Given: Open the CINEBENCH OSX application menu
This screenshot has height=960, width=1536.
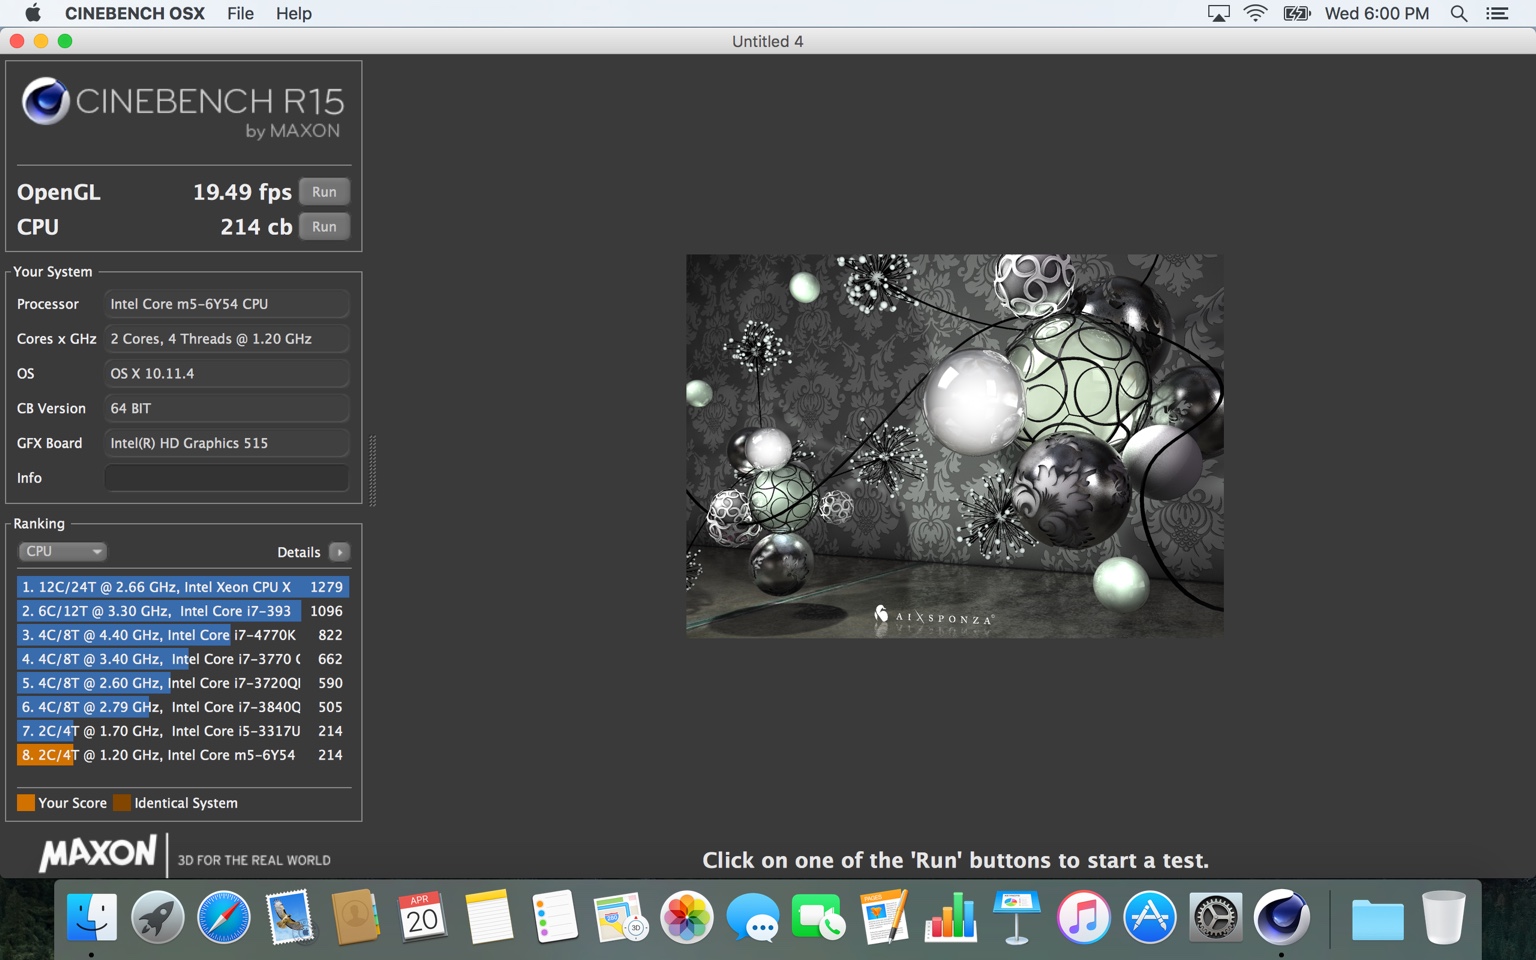Looking at the screenshot, I should click(x=135, y=13).
